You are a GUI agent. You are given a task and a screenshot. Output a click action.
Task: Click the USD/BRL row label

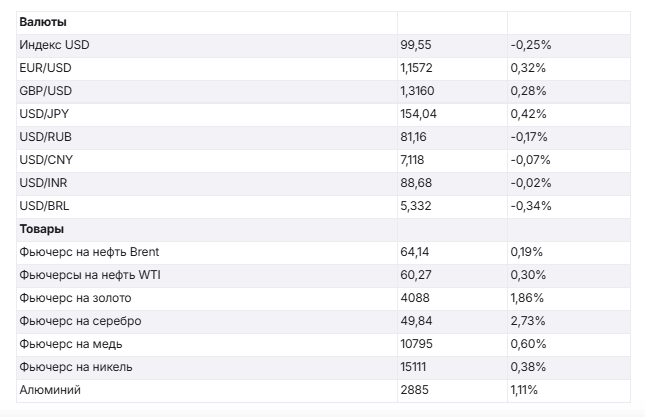44,206
